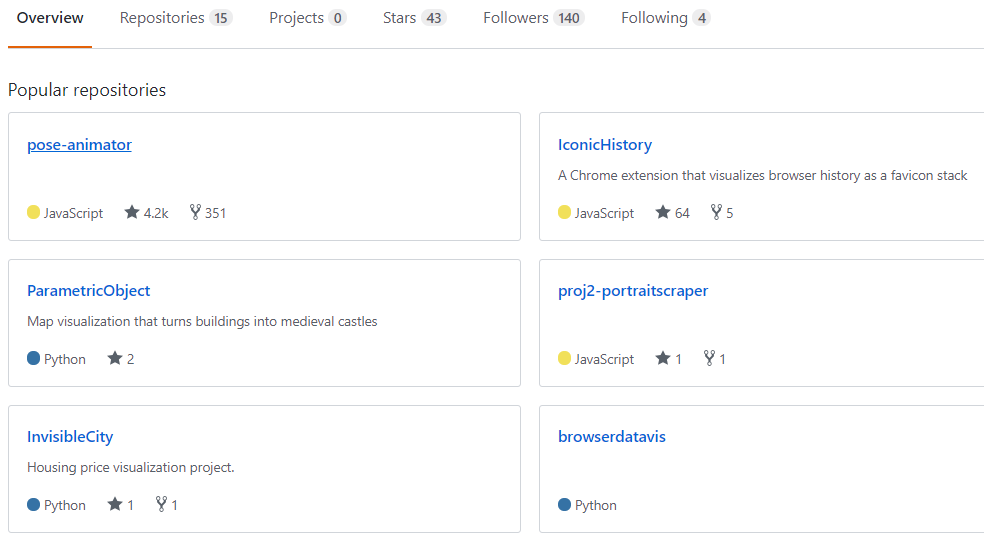Open the Projects tab
This screenshot has width=984, height=539.
(x=307, y=18)
